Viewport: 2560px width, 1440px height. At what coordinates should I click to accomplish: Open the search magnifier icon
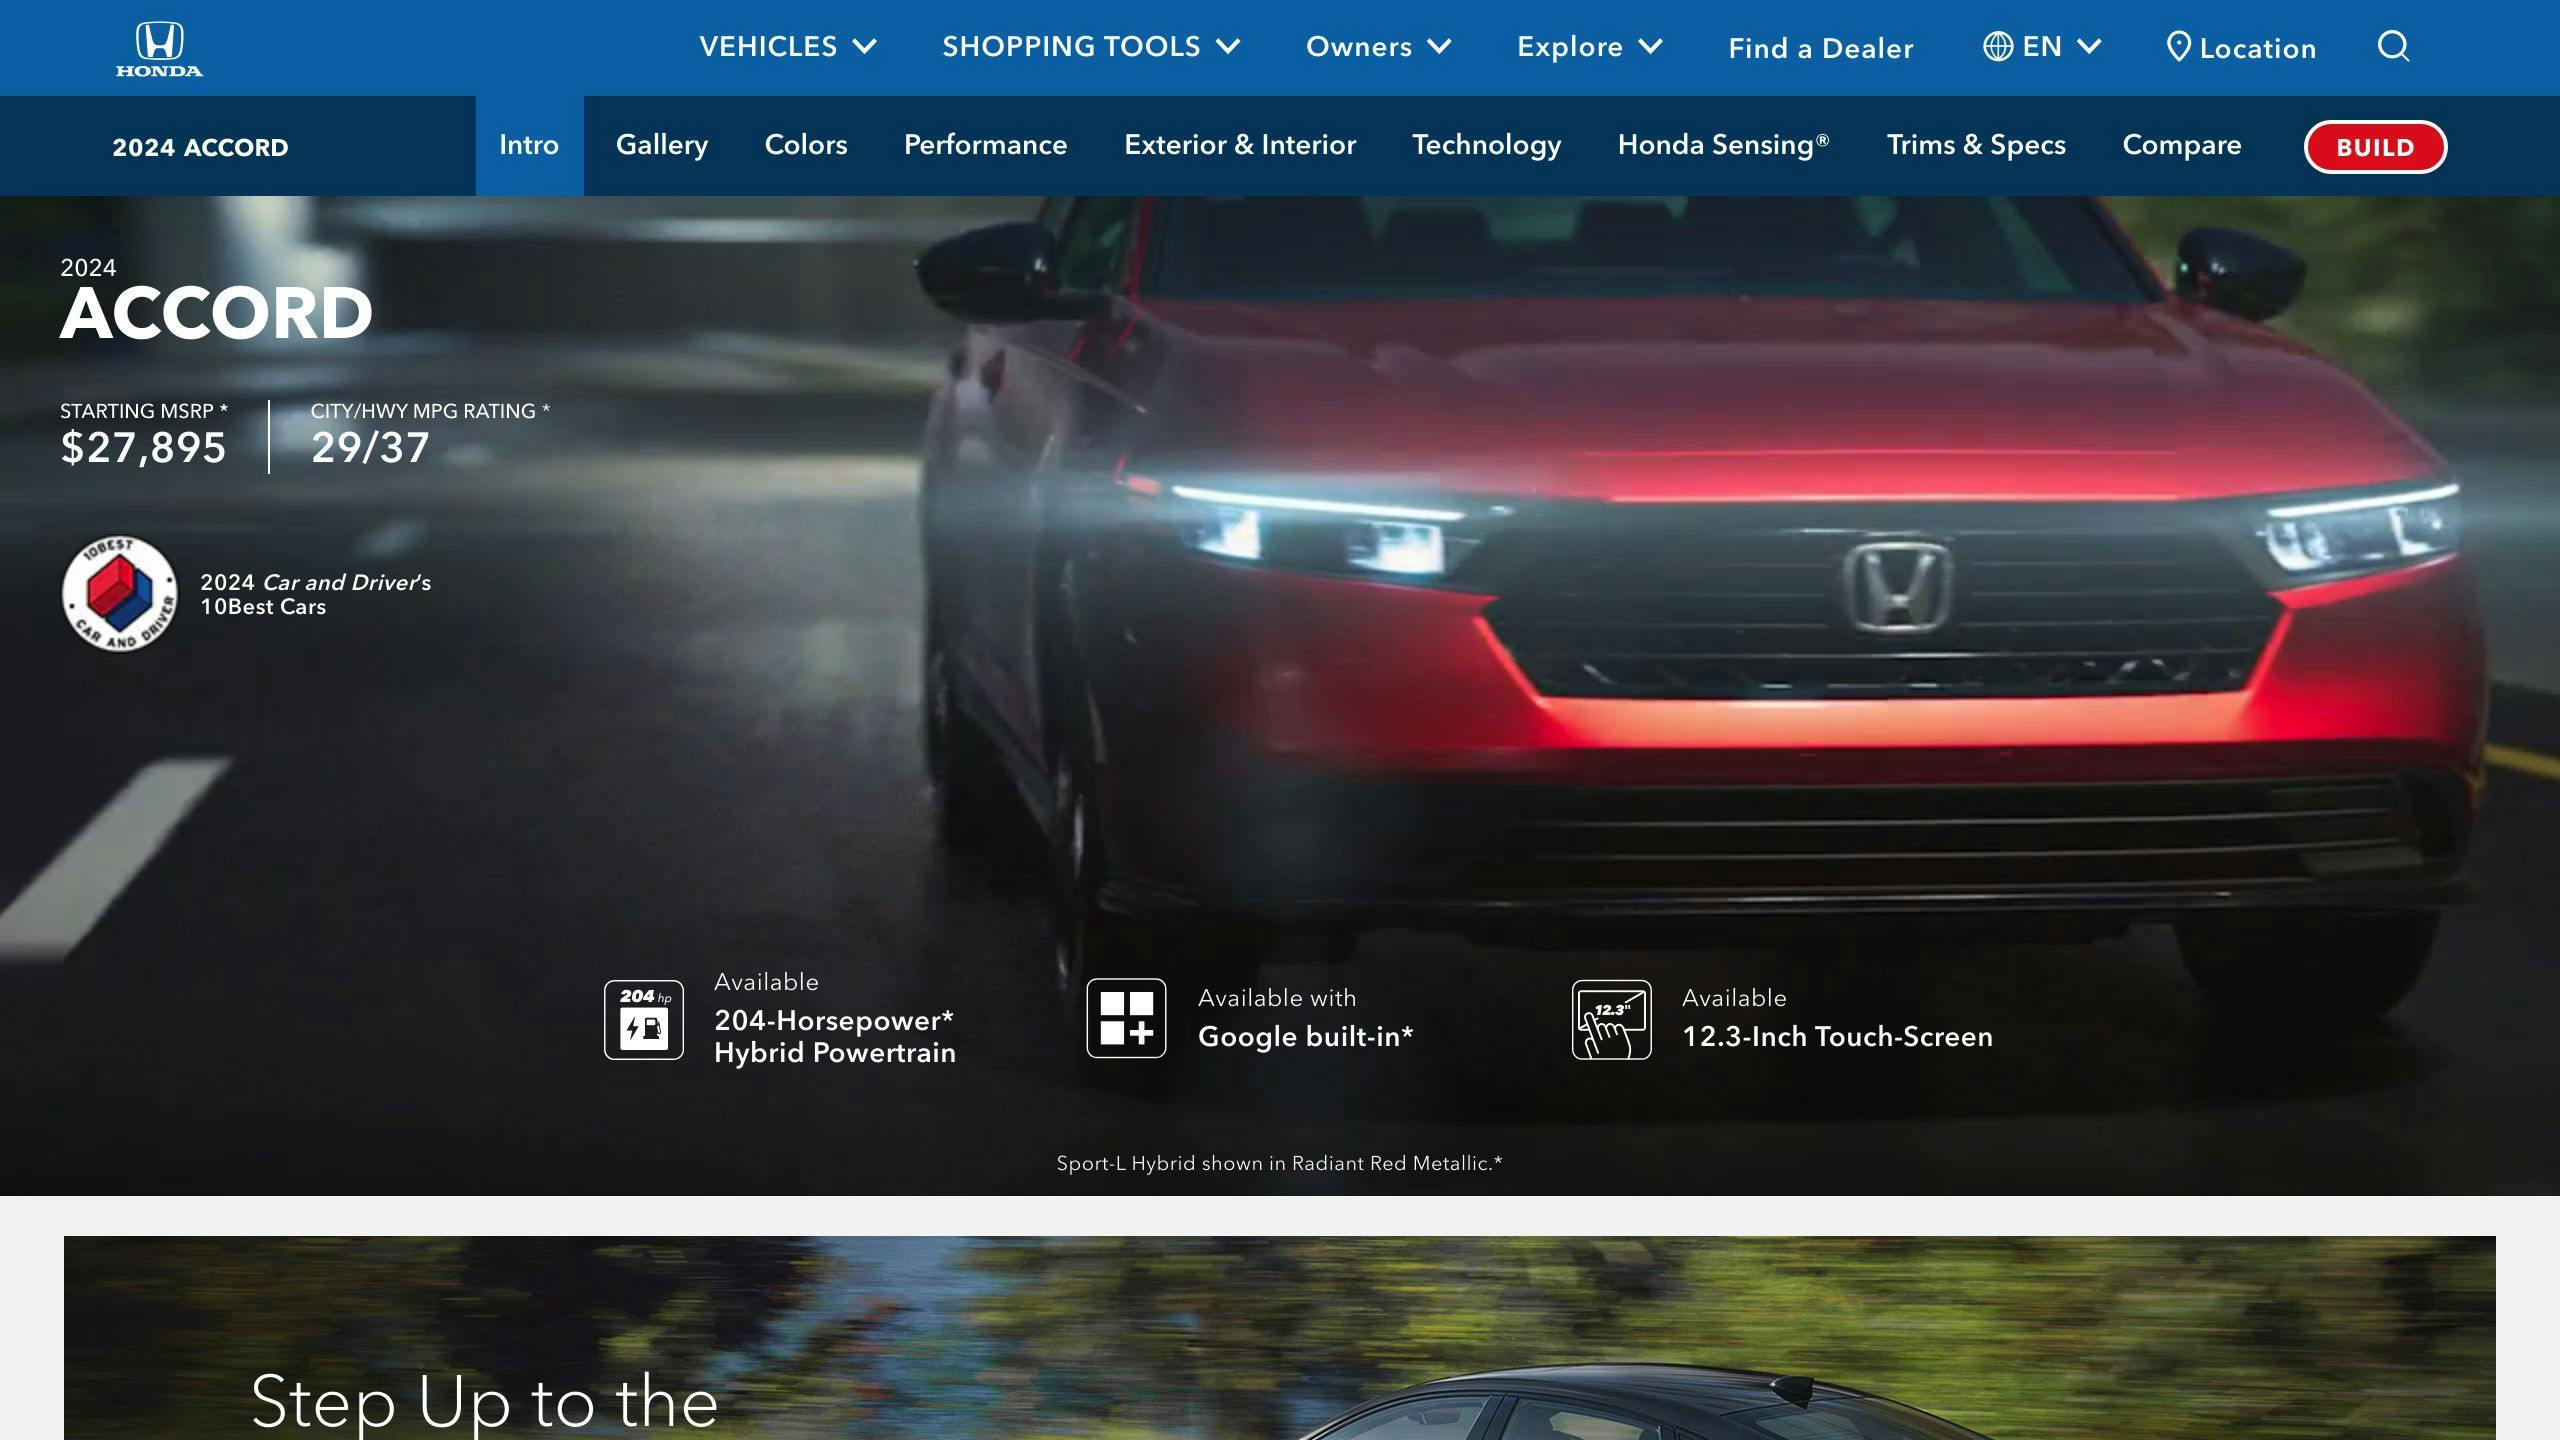point(2393,46)
